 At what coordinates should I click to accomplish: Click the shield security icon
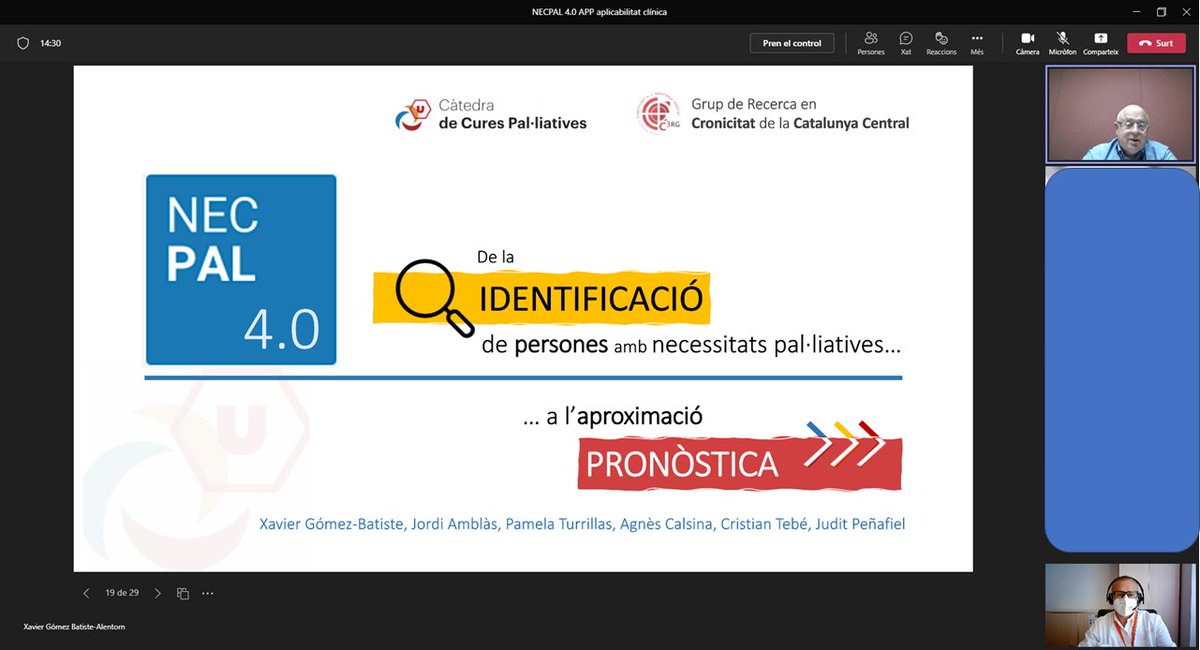pyautogui.click(x=23, y=43)
